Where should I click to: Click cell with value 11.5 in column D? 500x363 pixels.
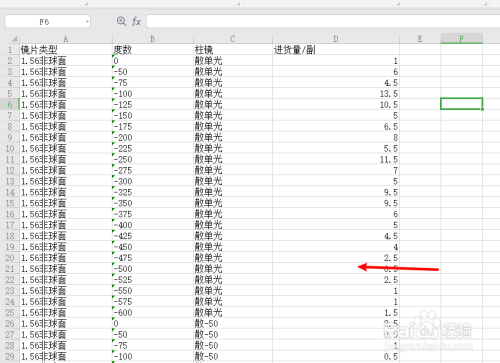coord(336,159)
